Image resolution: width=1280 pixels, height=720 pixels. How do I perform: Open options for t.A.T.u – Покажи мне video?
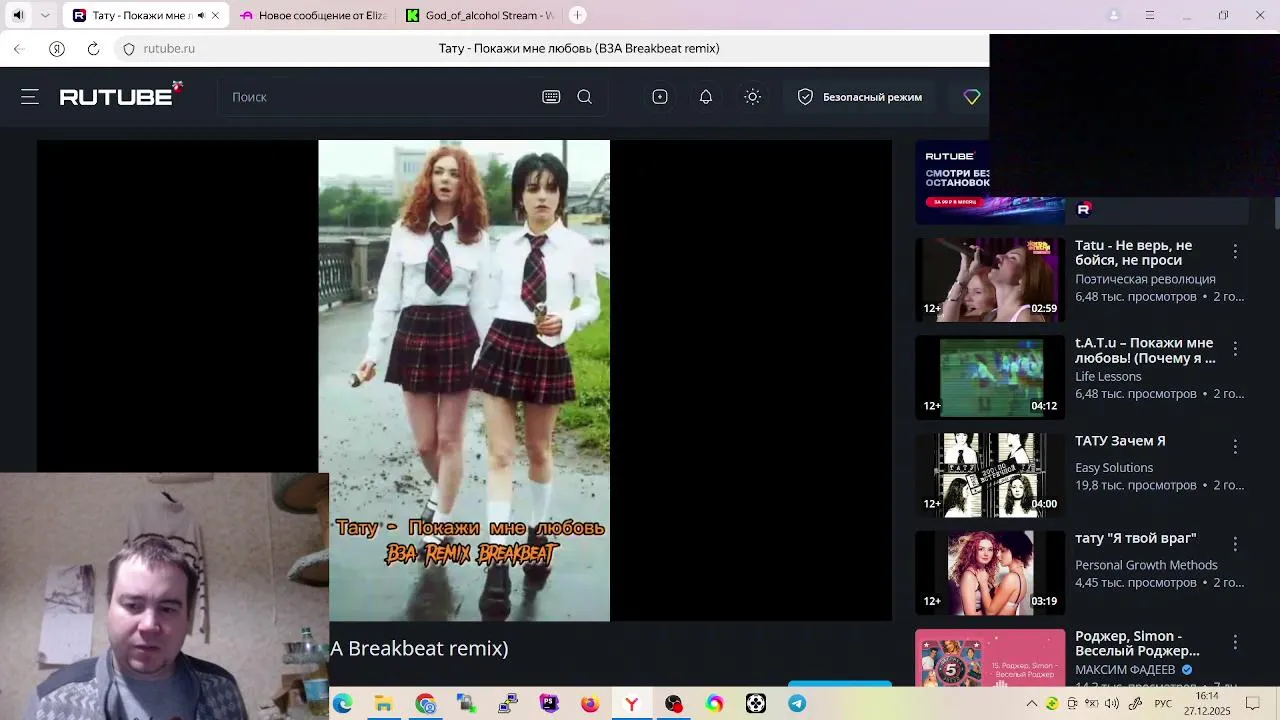point(1235,348)
